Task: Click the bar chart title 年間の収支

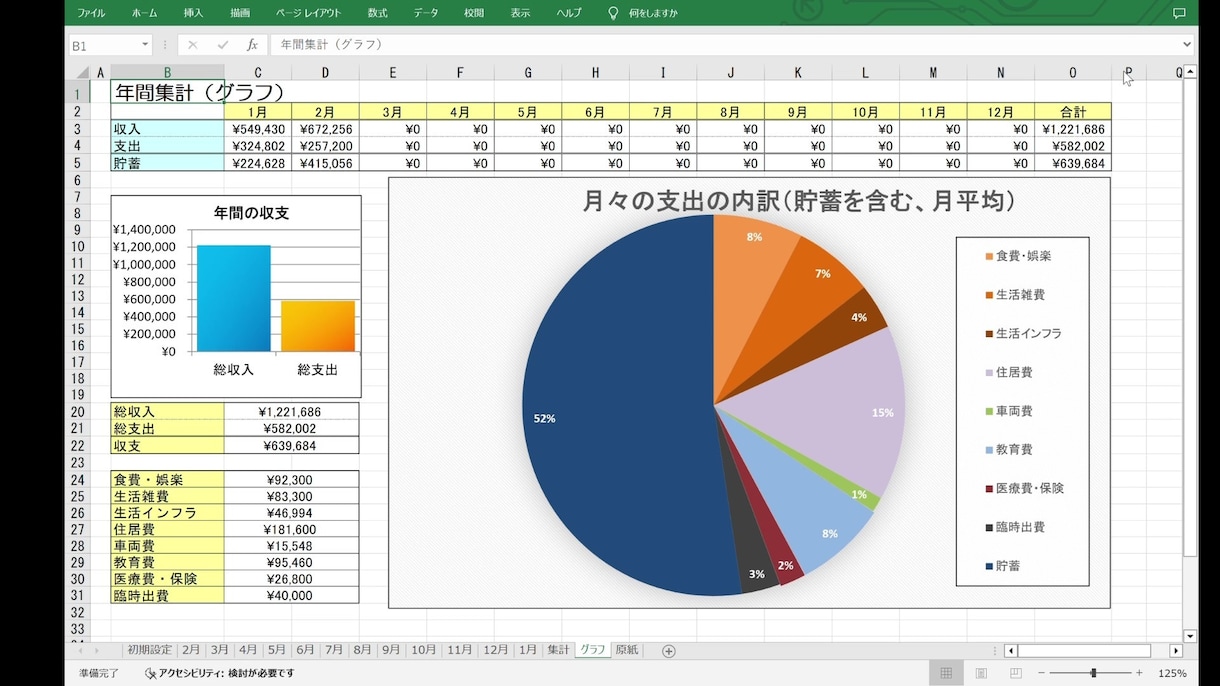Action: (252, 212)
